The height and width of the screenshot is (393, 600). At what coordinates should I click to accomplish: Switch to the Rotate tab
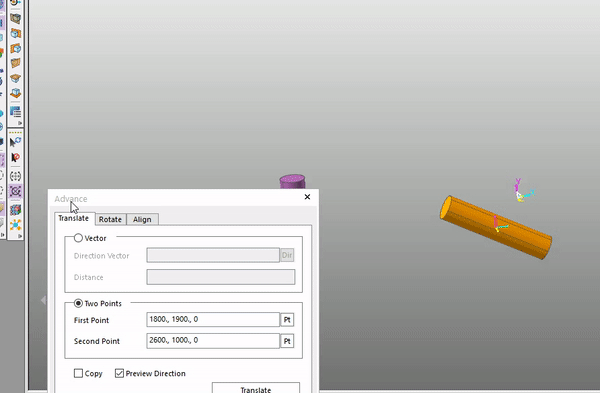[x=110, y=219]
